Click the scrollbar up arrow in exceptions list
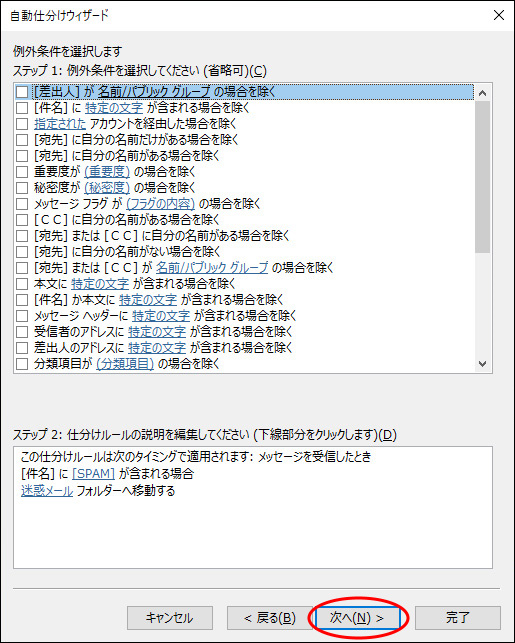 click(x=483, y=93)
